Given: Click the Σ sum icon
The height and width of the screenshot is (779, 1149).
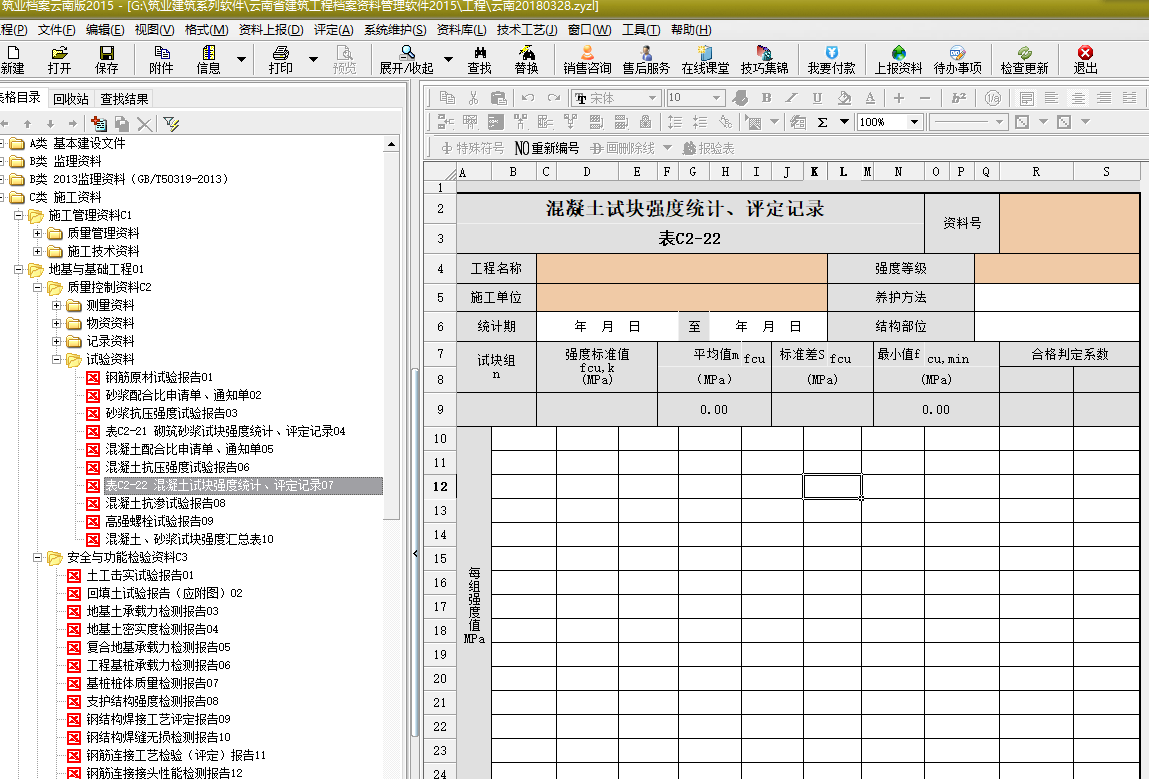Looking at the screenshot, I should (x=823, y=122).
